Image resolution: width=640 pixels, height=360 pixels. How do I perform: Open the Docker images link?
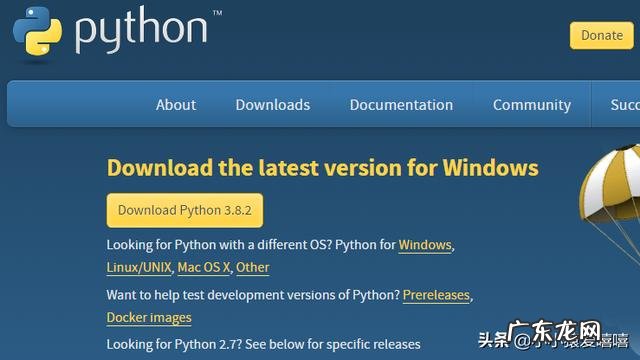pyautogui.click(x=149, y=318)
